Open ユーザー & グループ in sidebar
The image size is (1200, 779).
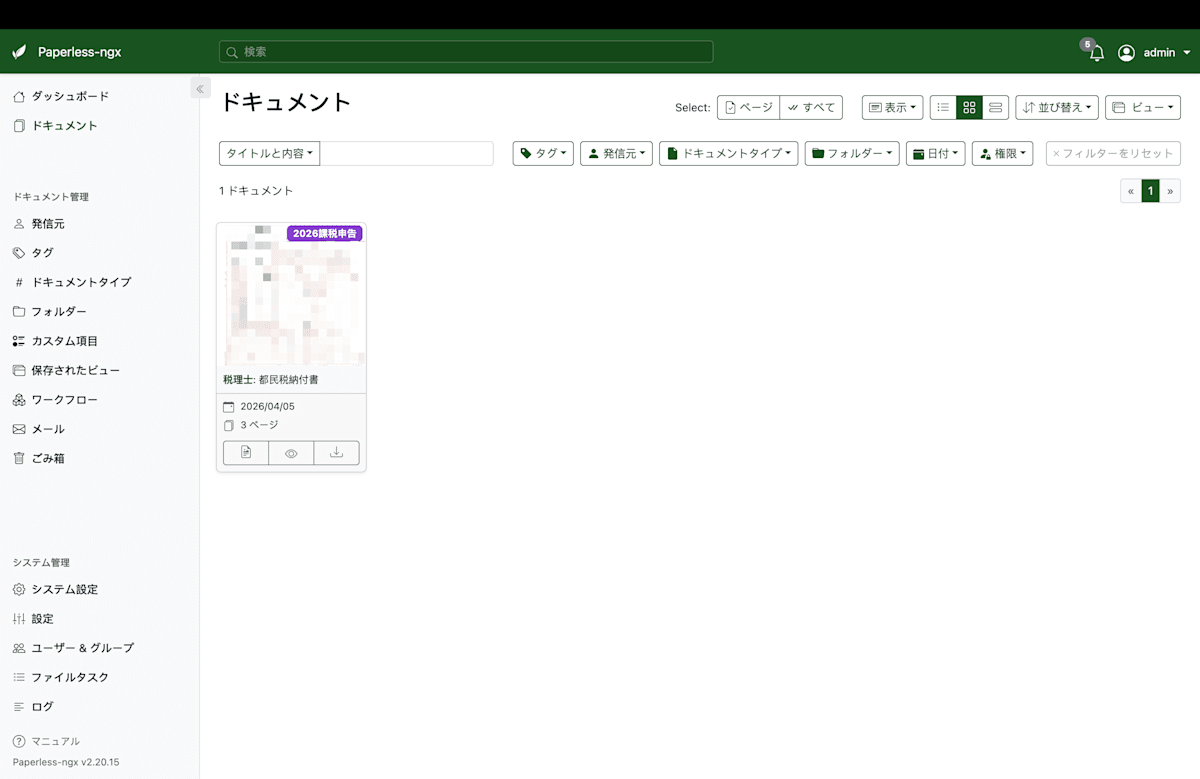[73, 648]
